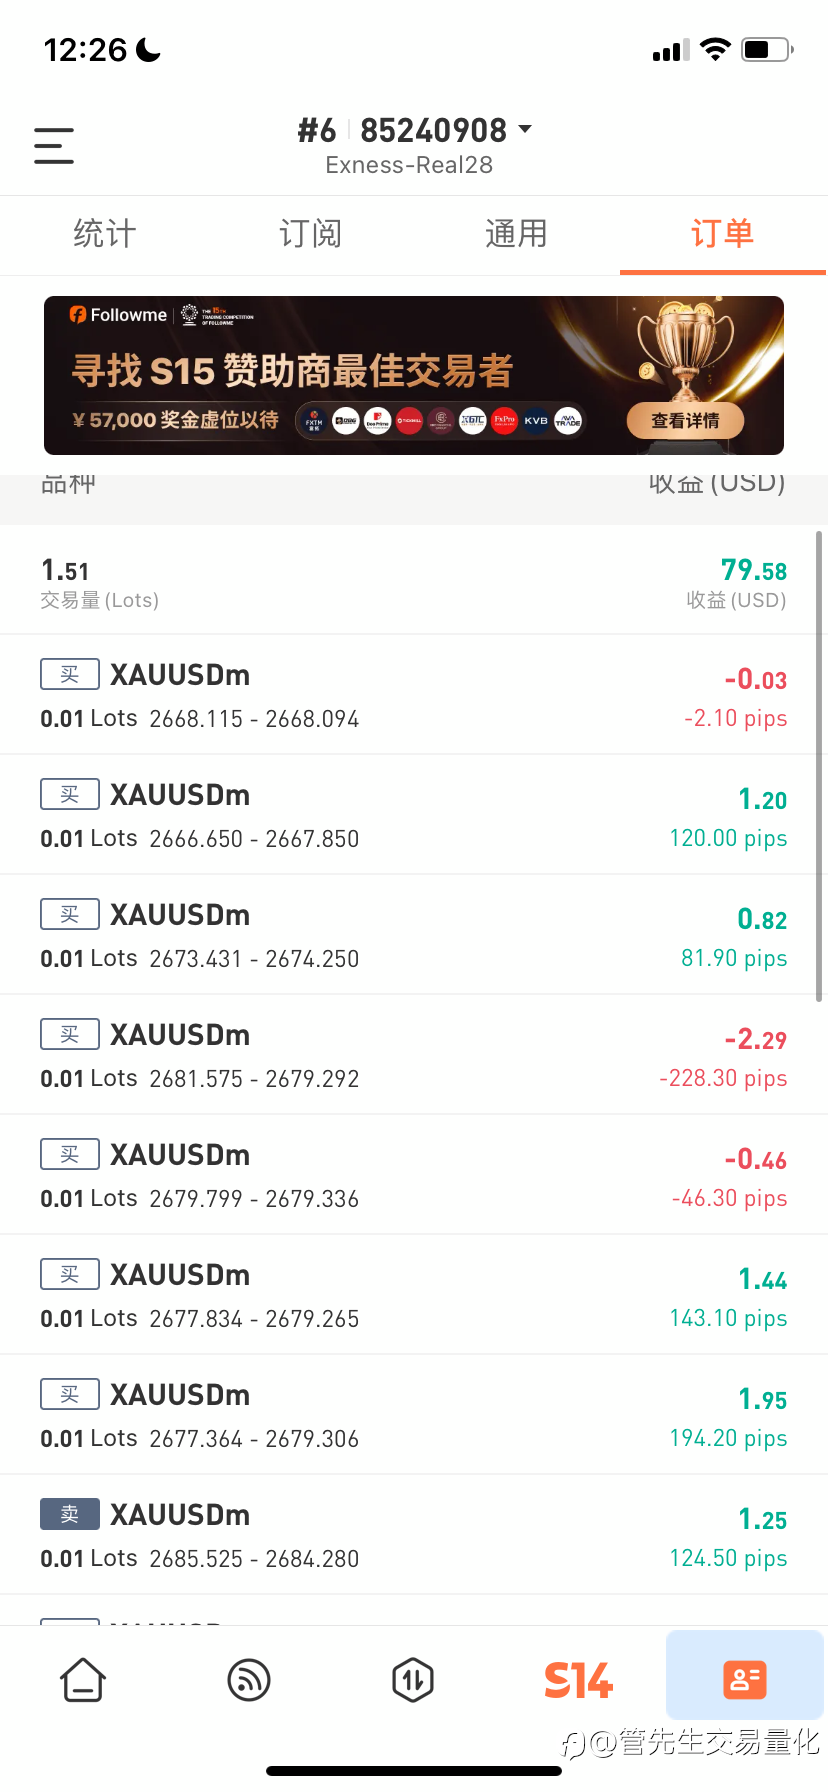The image size is (828, 1792).
Task: Click the vertical scrollbar on order list
Action: coord(819,766)
